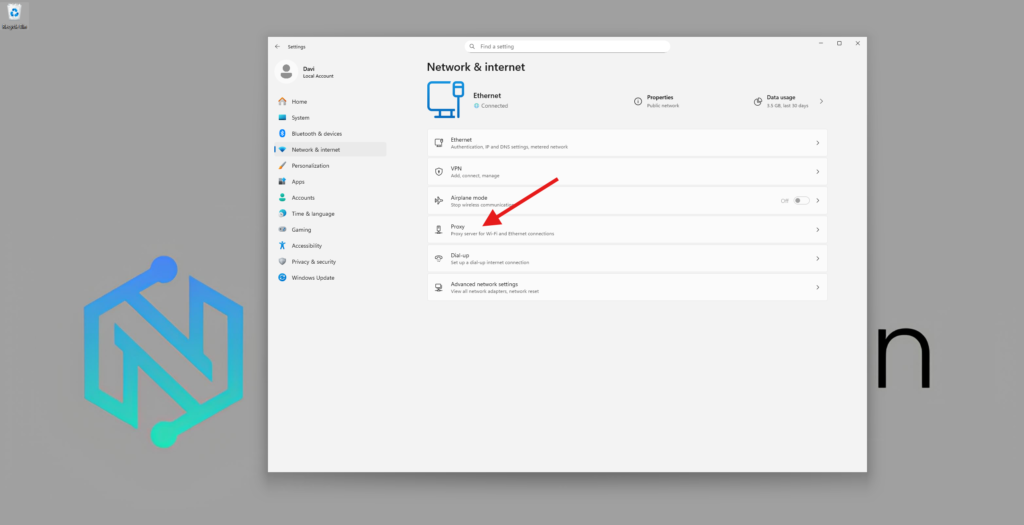Open Advanced network settings
The height and width of the screenshot is (525, 1024).
pyautogui.click(x=627, y=287)
